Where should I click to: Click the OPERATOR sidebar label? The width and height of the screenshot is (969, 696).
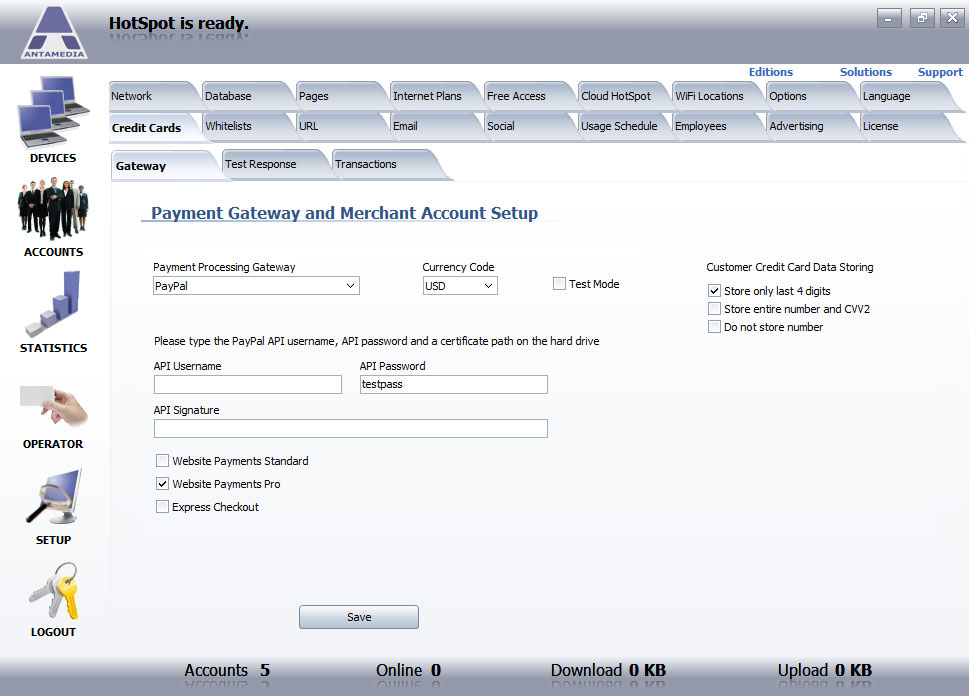(53, 444)
